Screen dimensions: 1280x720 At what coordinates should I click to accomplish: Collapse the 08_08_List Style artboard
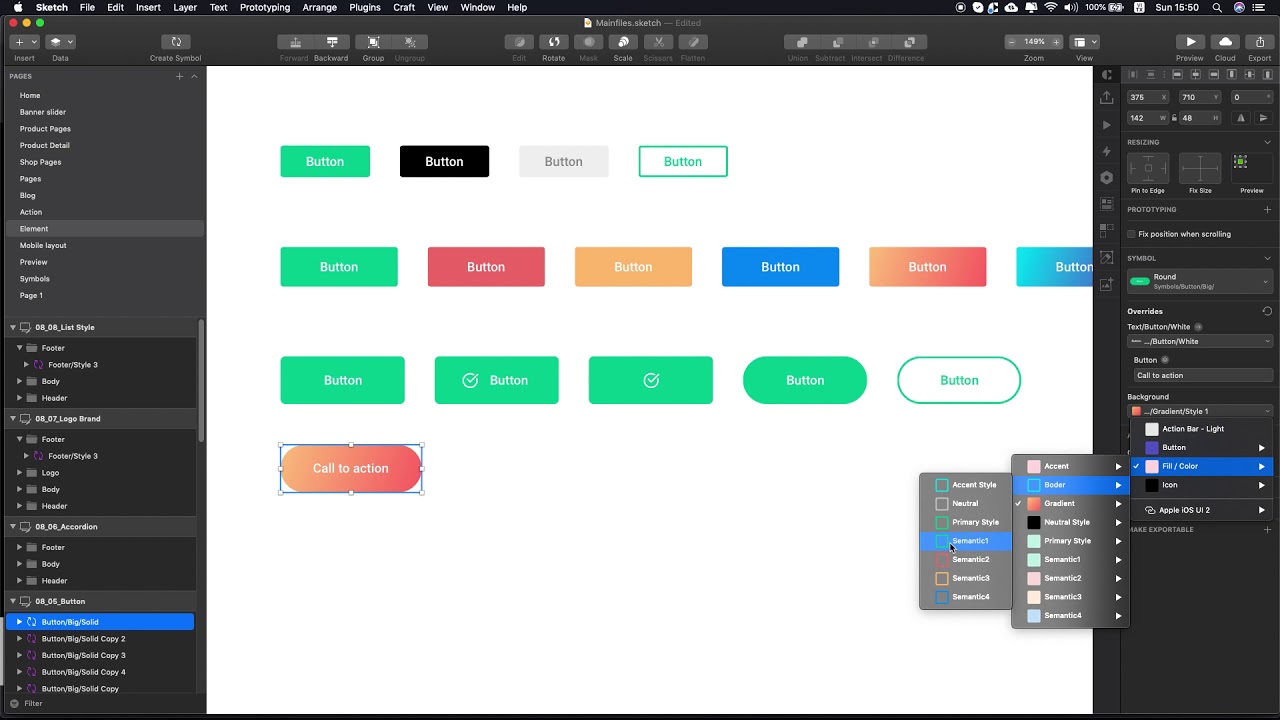(13, 327)
